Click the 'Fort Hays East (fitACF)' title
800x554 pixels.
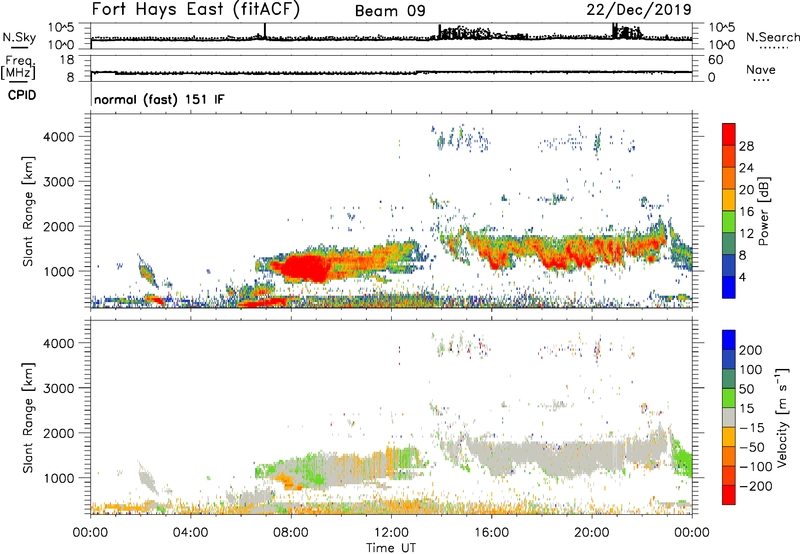click(195, 10)
